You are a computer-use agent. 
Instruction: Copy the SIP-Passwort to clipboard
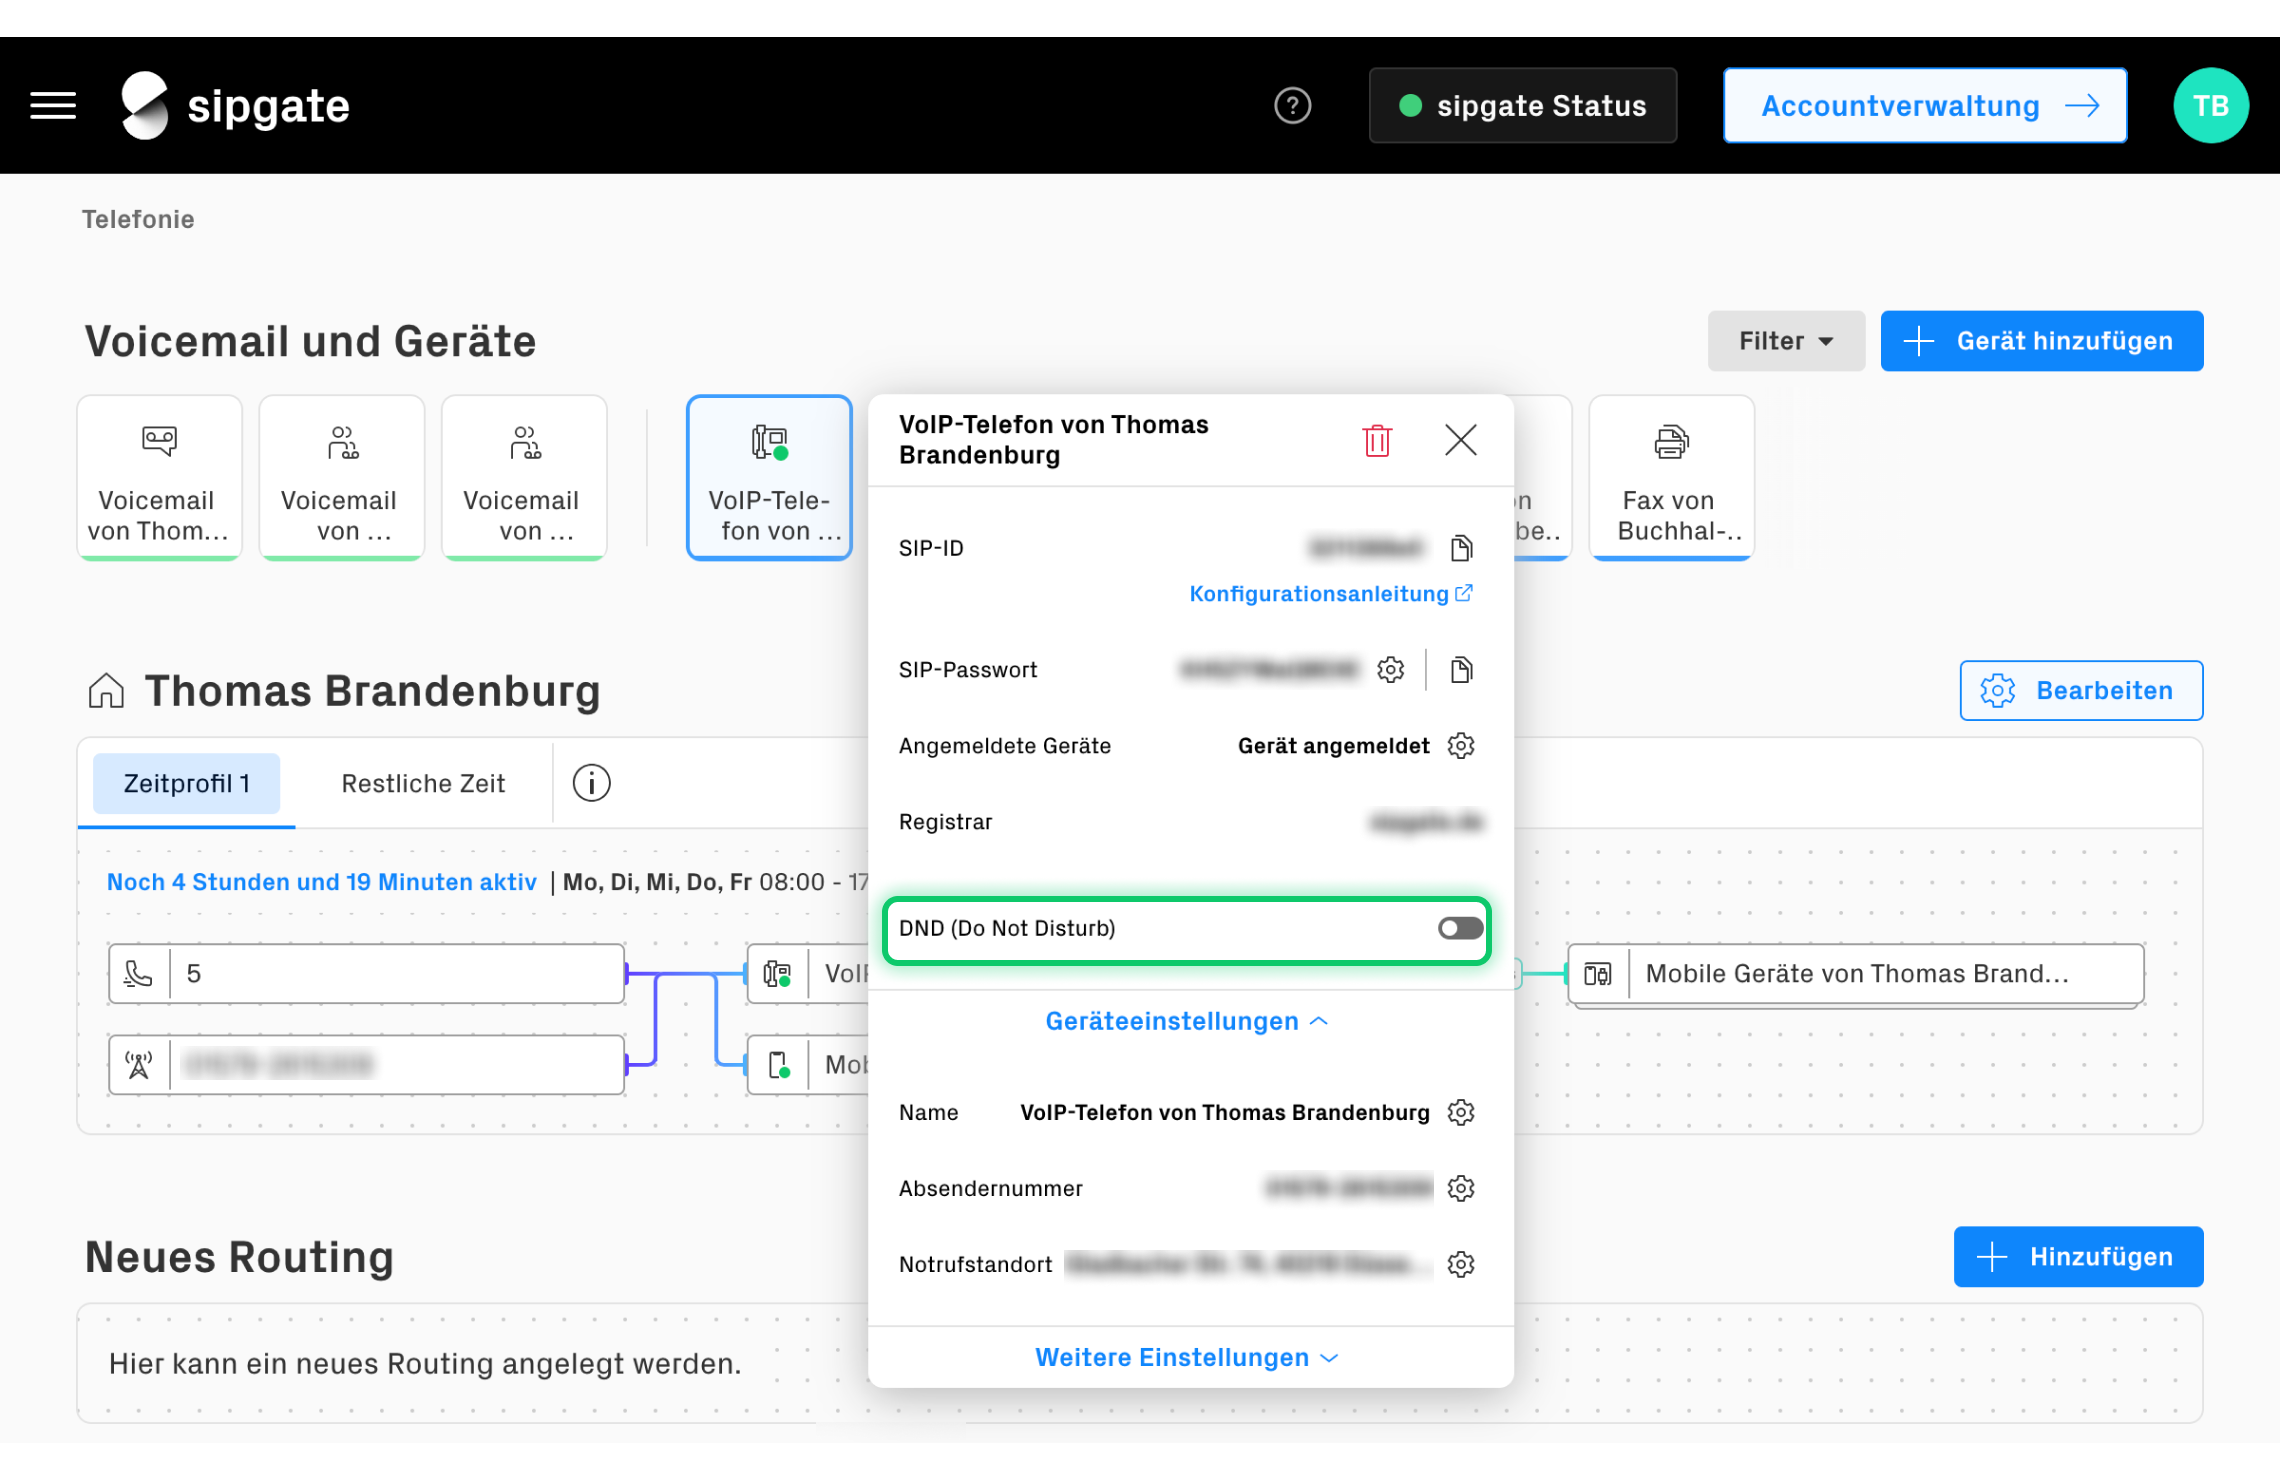click(1461, 670)
